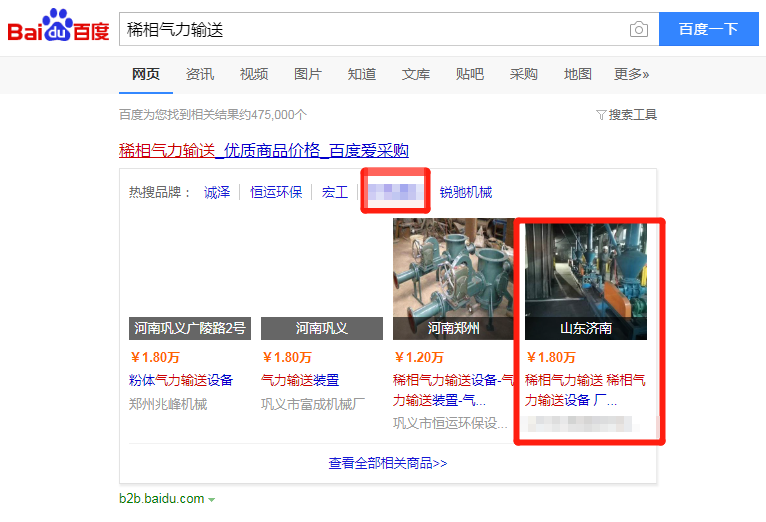Screen dimensions: 766x522
Task: Click the 热搜品牌： label
Action: [160, 192]
